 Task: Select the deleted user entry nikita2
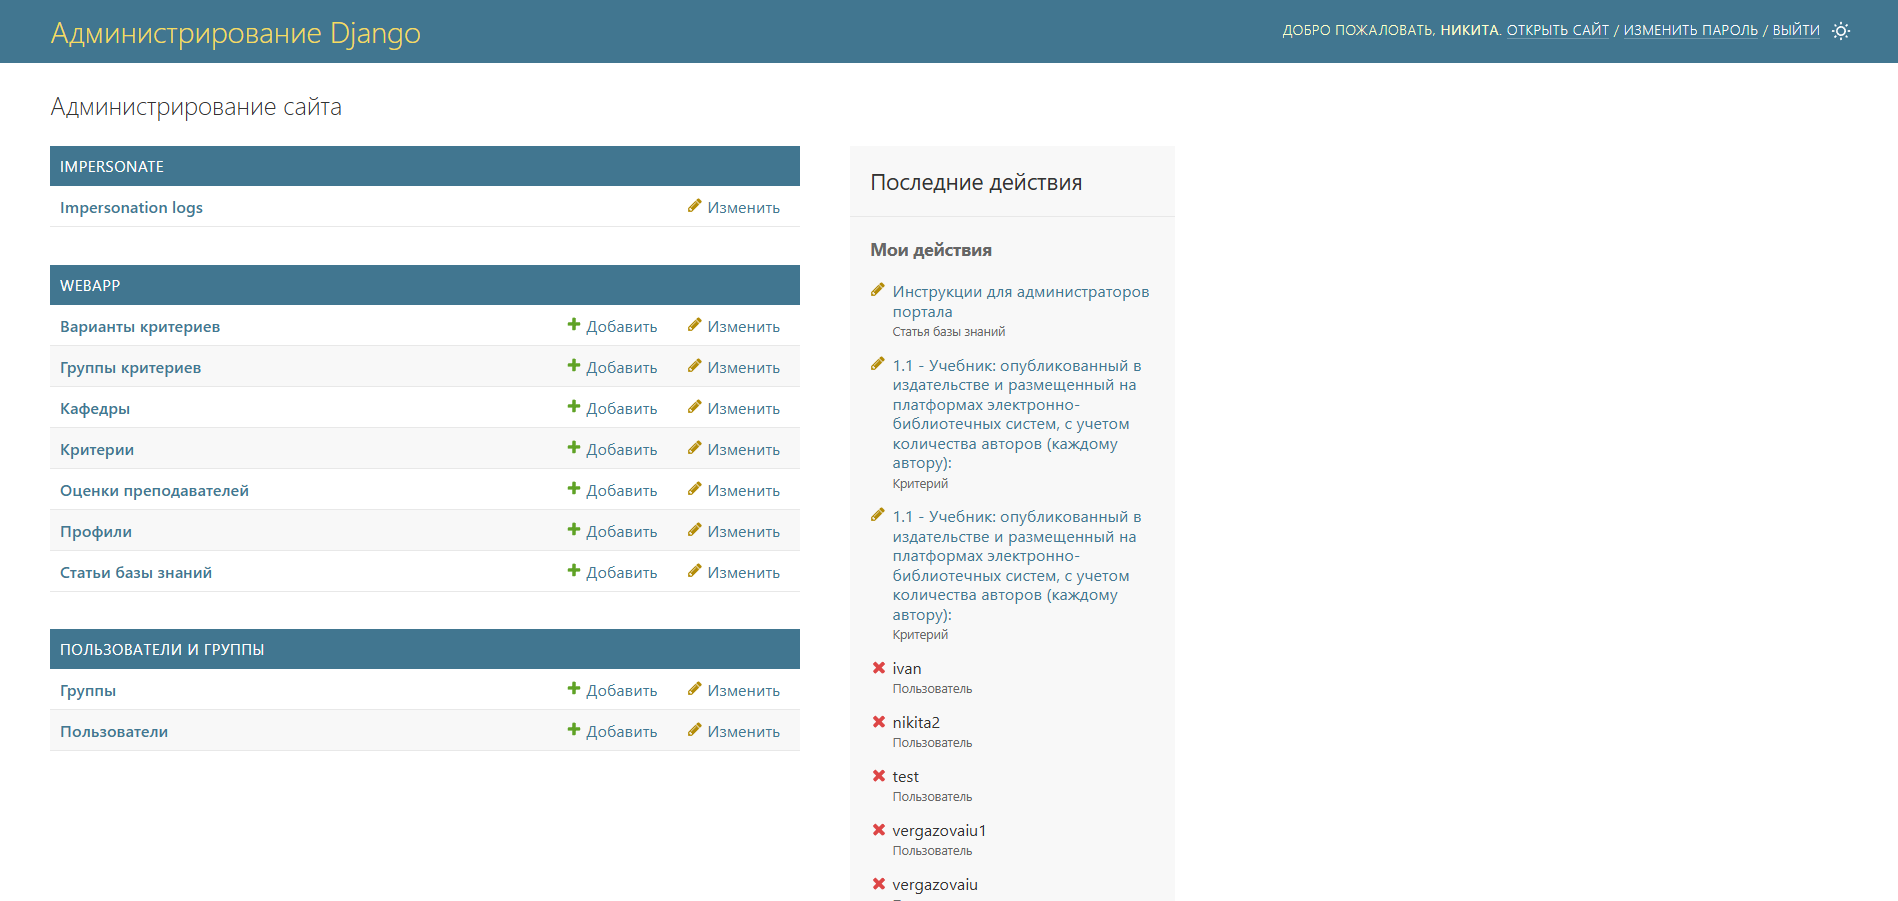(916, 722)
